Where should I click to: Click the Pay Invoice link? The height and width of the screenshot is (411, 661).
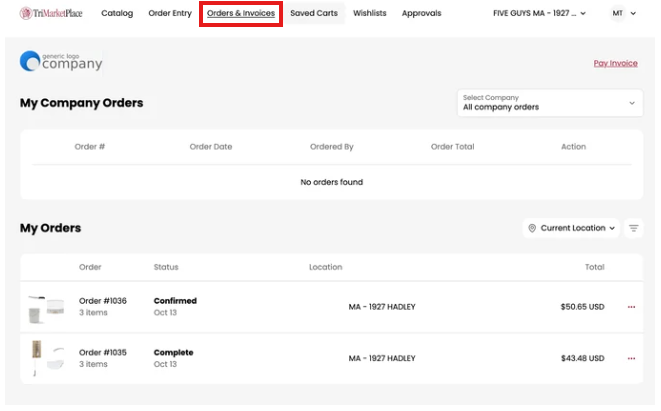pos(615,63)
